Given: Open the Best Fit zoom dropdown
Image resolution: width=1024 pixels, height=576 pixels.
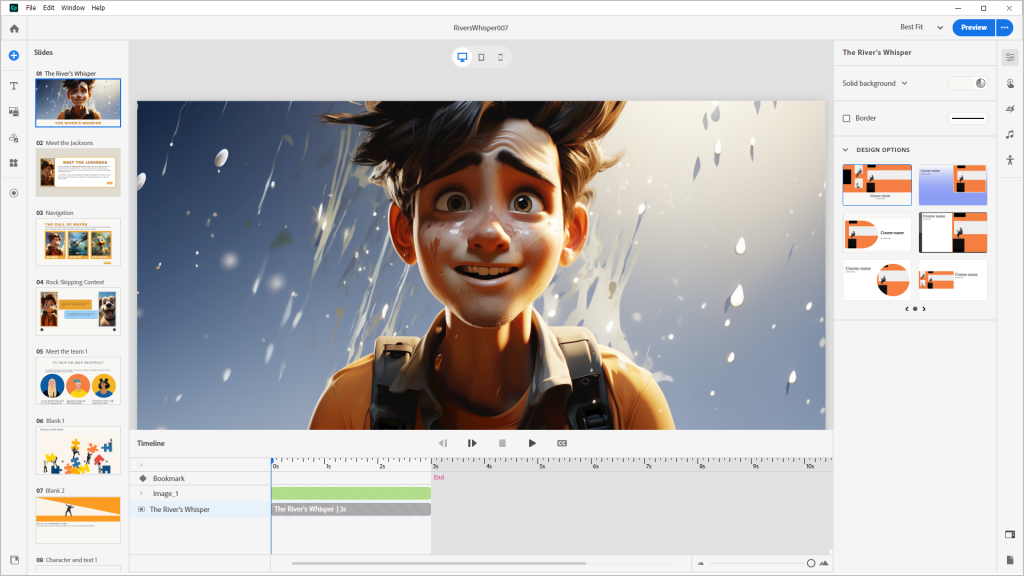Looking at the screenshot, I should 921,28.
